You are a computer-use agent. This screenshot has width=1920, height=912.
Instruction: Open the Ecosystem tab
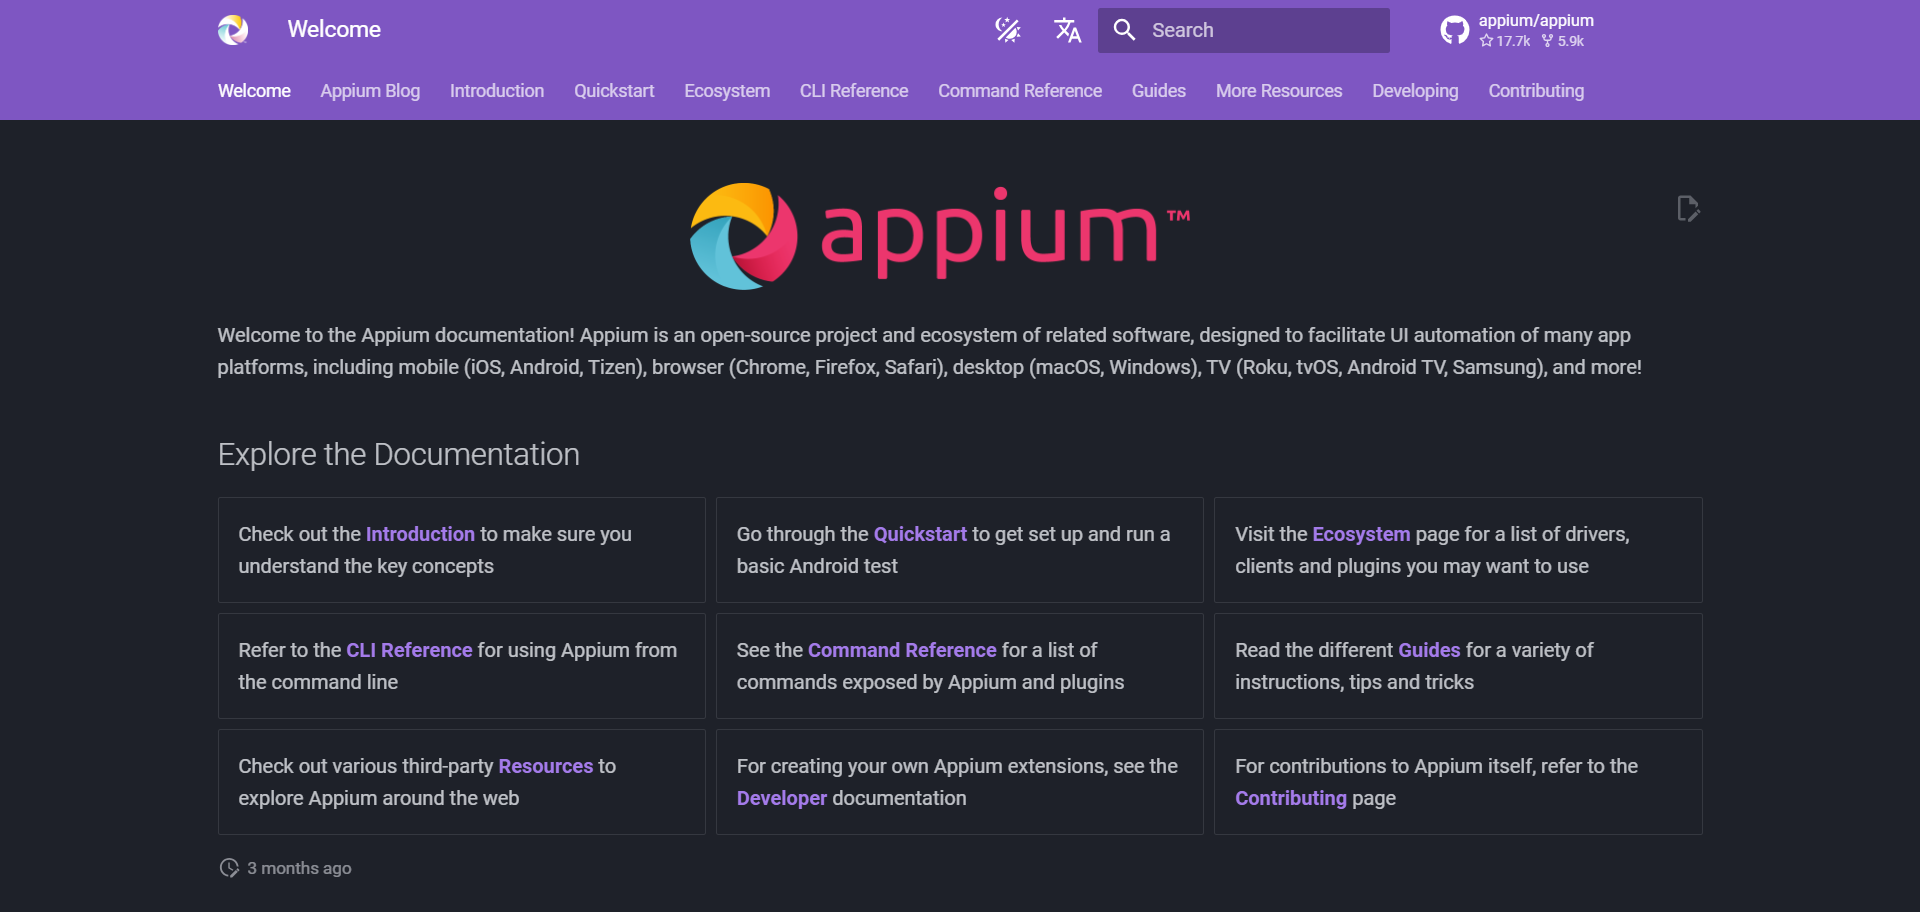pyautogui.click(x=727, y=91)
